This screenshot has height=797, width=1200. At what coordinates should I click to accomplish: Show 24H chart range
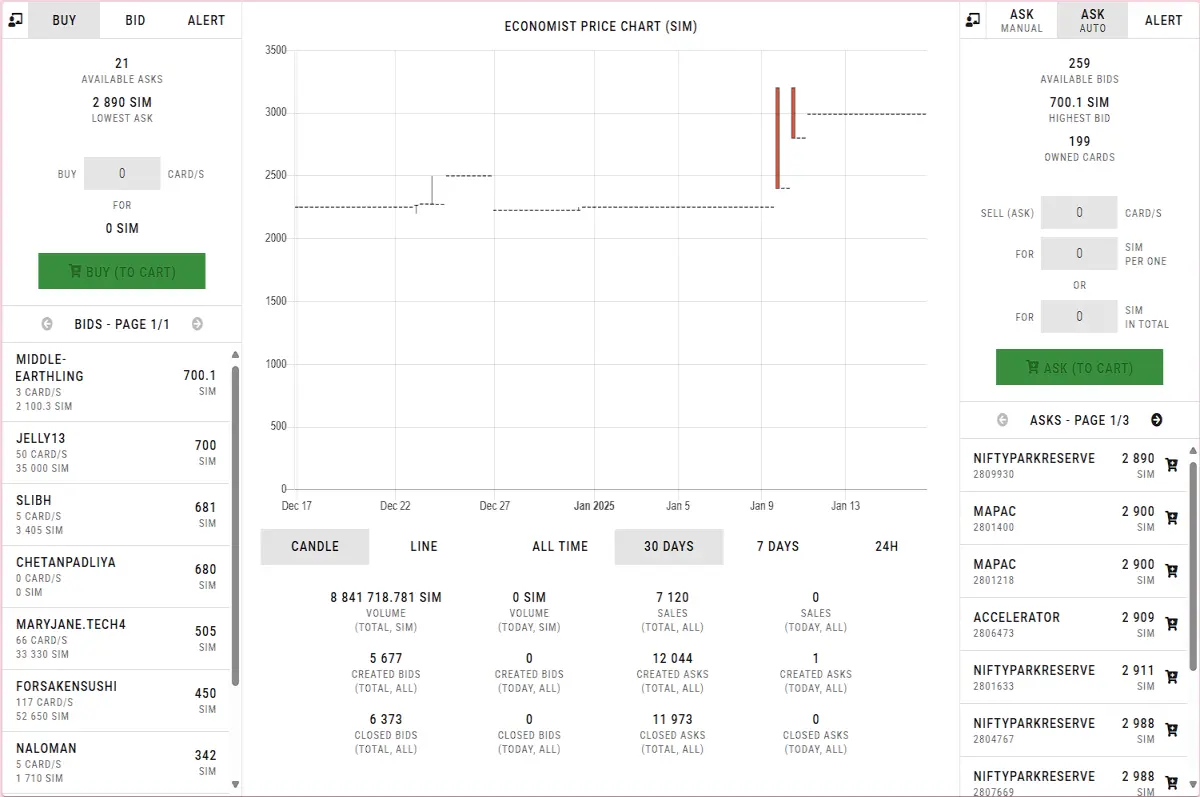click(886, 547)
